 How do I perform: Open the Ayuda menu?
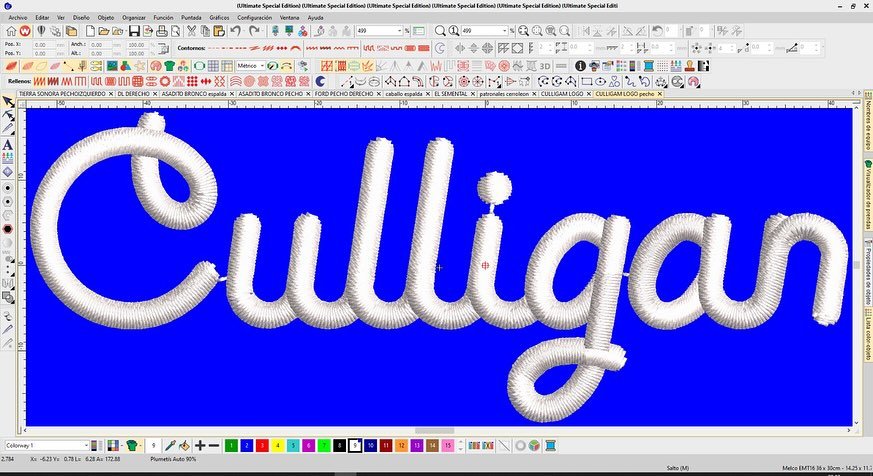click(x=315, y=18)
